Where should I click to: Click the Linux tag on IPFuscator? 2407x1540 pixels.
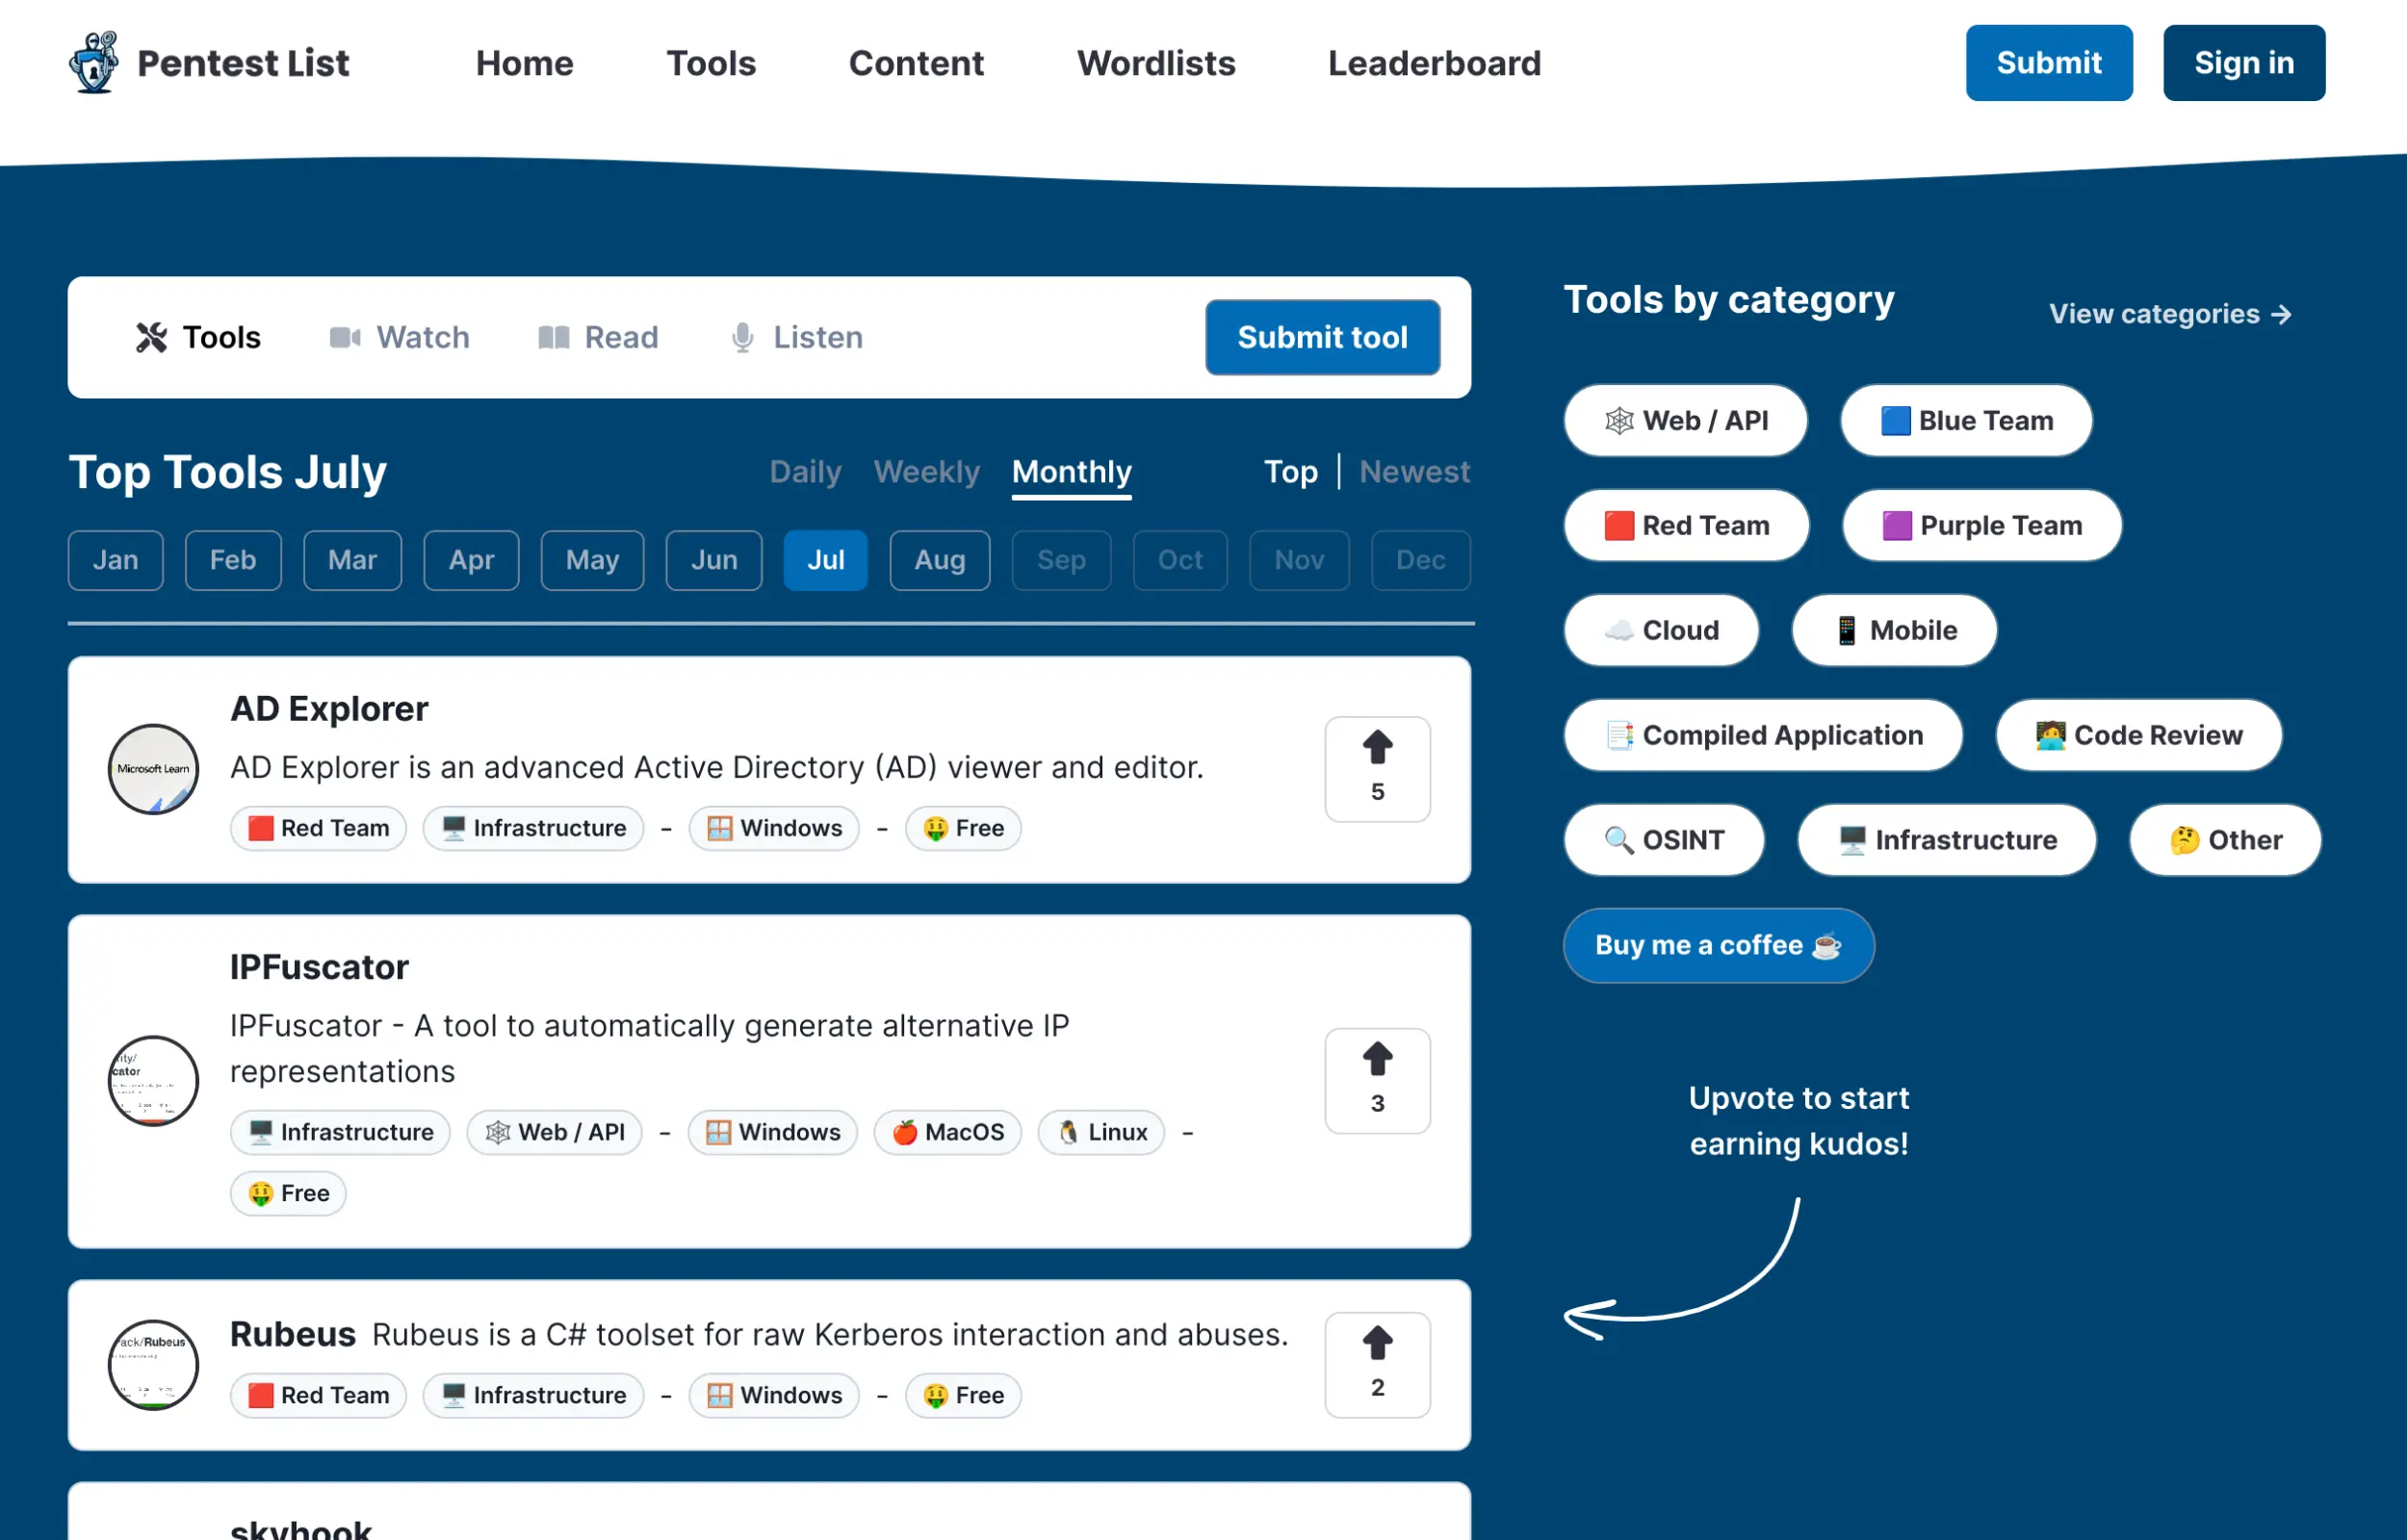click(1101, 1132)
